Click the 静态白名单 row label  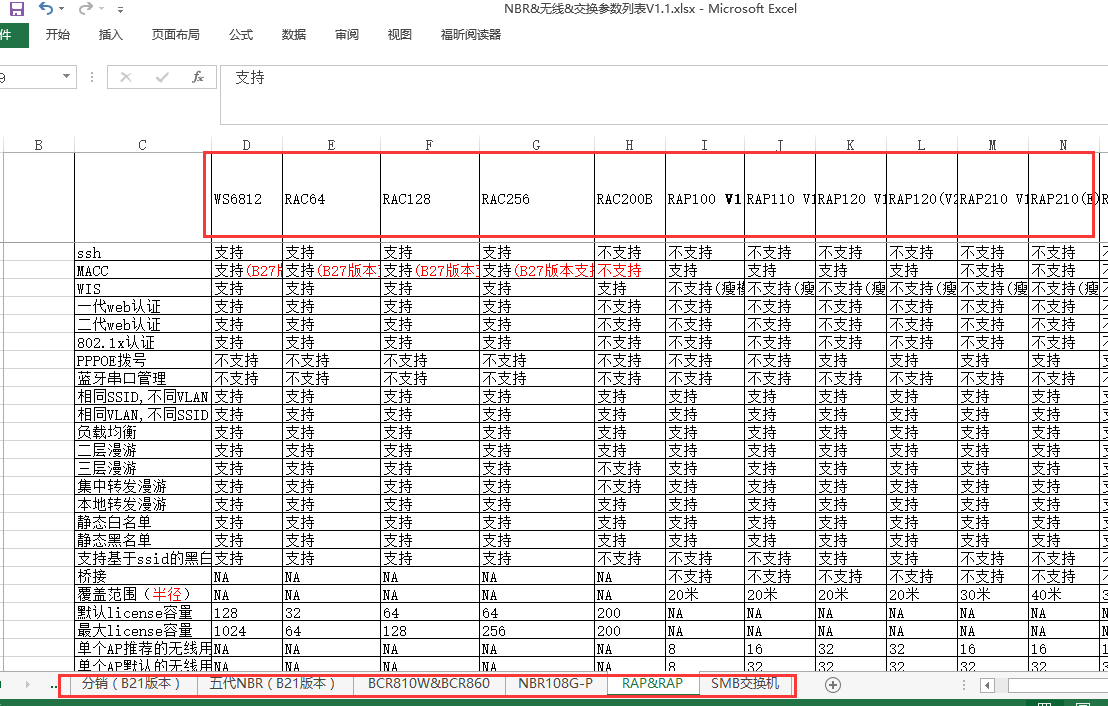[143, 522]
